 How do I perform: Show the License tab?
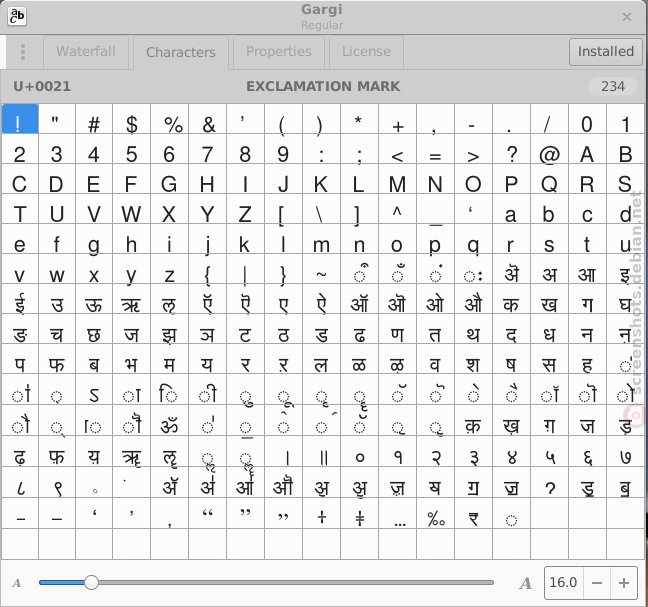point(367,52)
